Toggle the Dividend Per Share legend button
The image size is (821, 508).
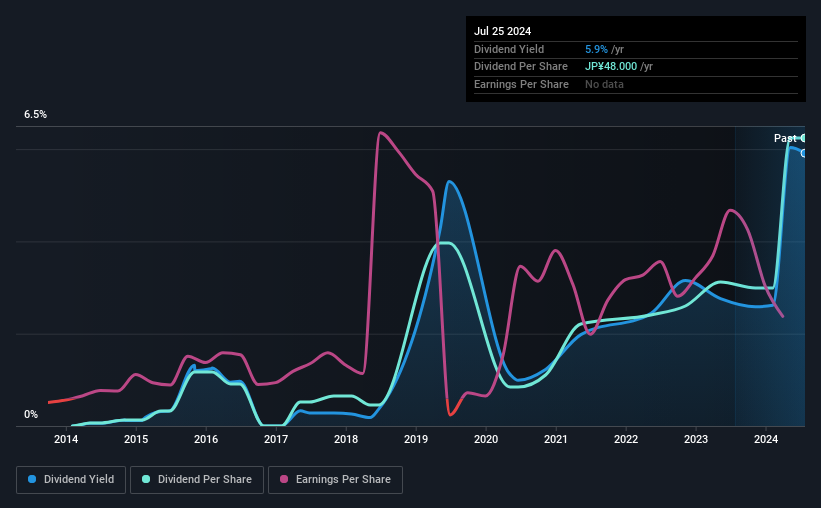click(x=197, y=480)
